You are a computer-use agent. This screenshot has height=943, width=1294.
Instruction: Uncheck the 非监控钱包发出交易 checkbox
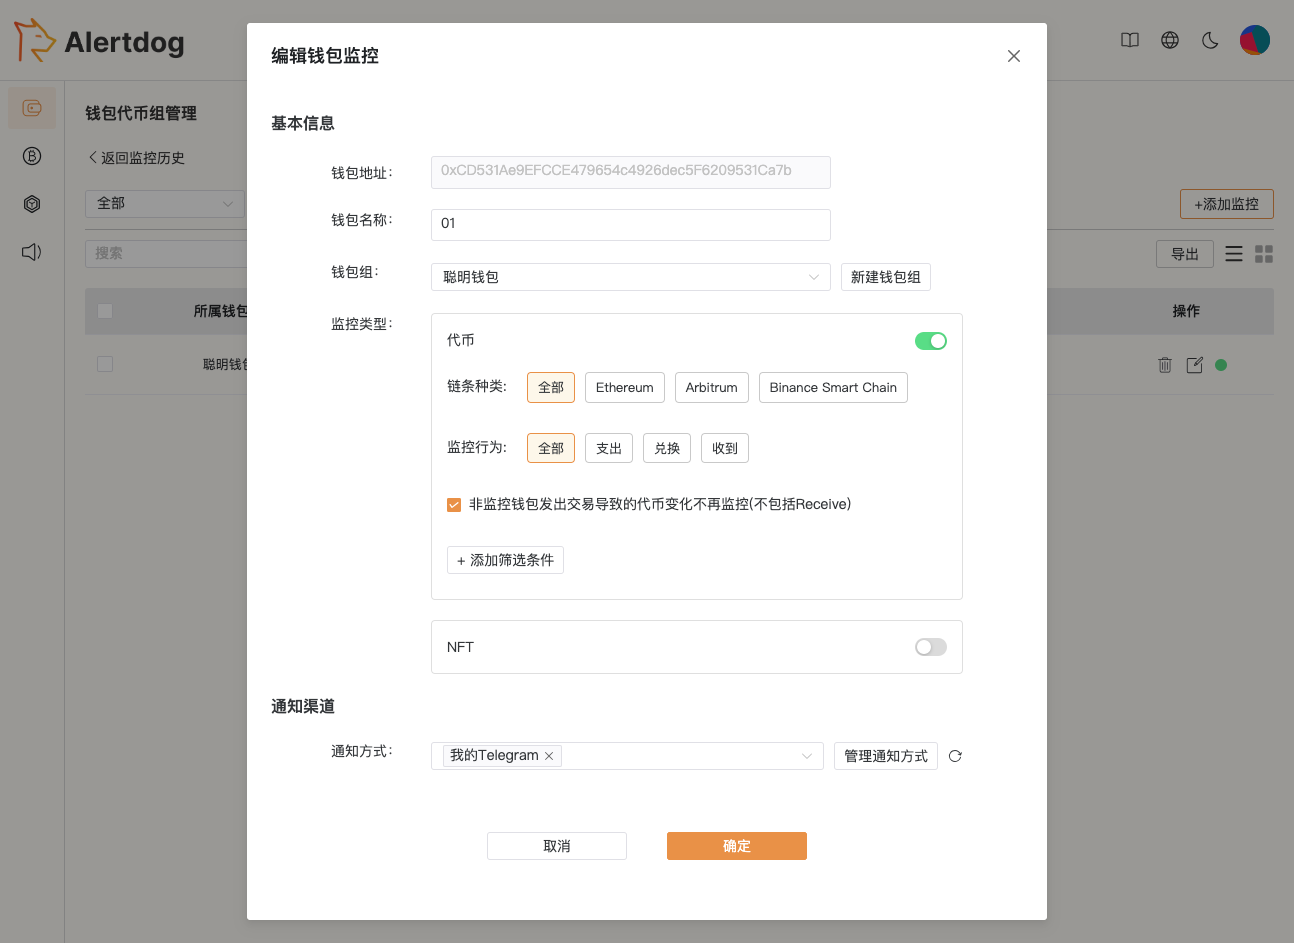click(x=454, y=505)
